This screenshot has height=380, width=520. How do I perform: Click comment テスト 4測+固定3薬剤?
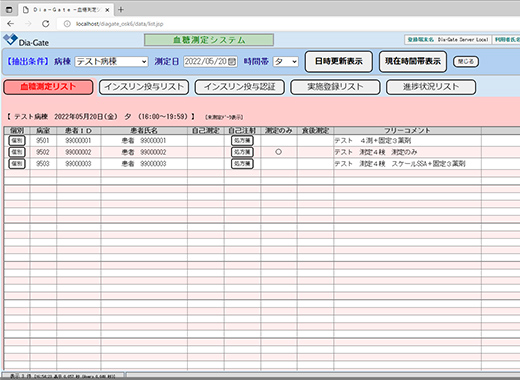click(x=373, y=141)
